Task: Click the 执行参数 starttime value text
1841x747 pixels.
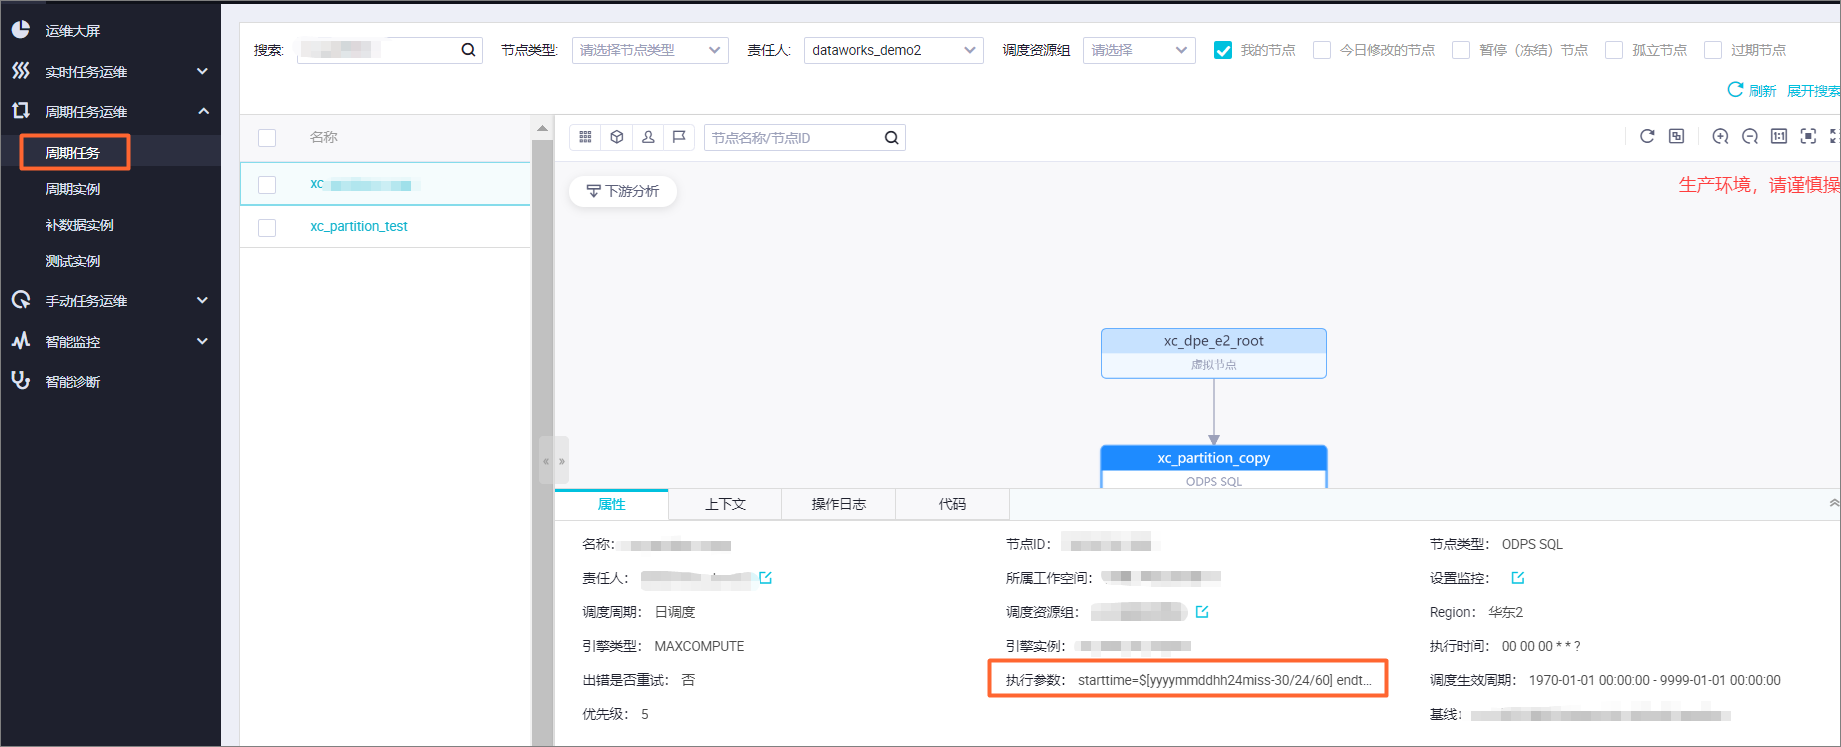Action: click(1225, 680)
